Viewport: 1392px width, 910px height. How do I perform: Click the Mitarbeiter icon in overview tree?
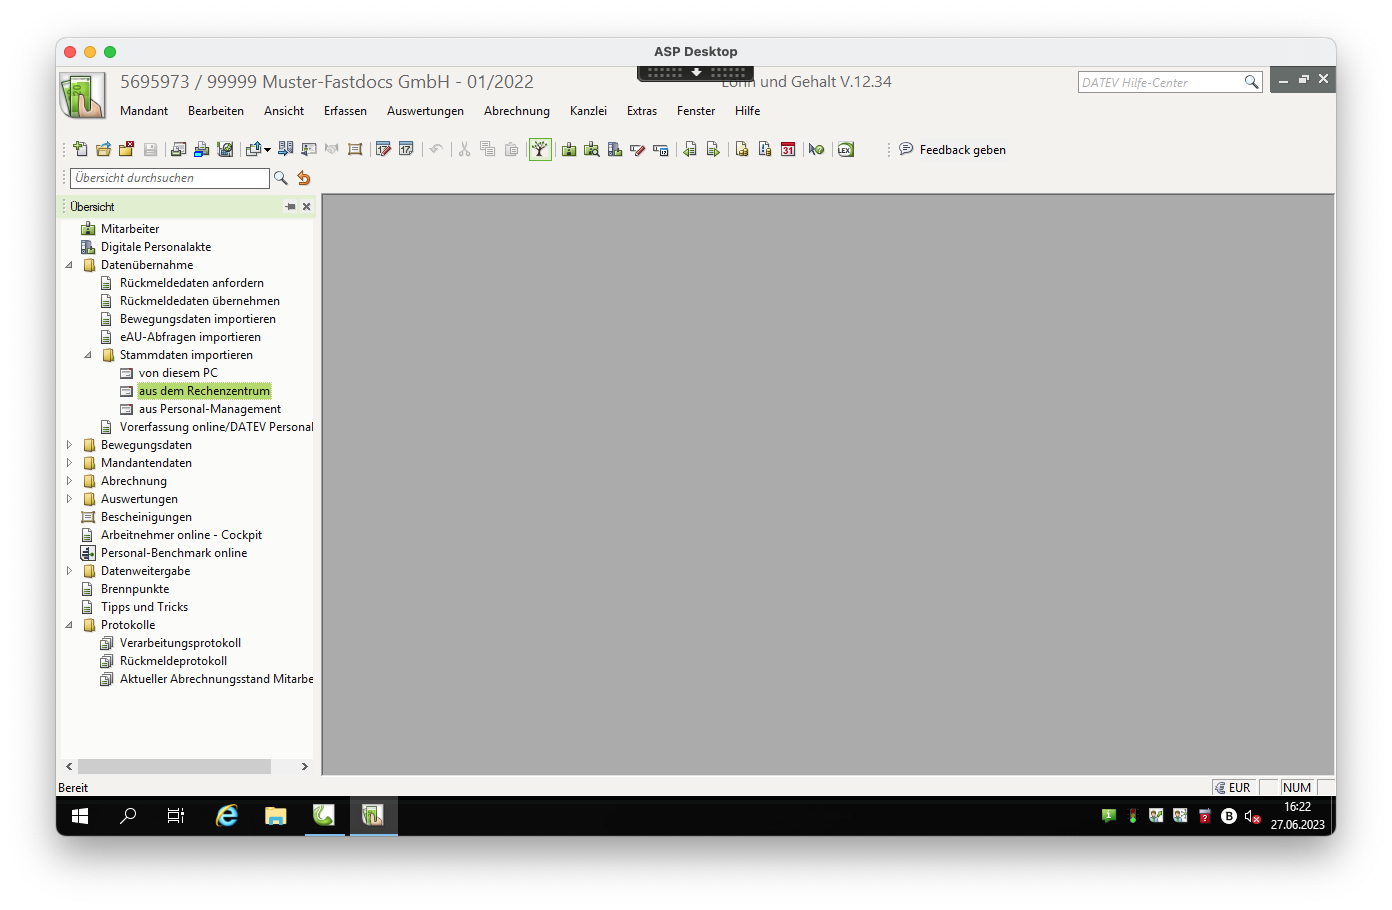(x=88, y=229)
